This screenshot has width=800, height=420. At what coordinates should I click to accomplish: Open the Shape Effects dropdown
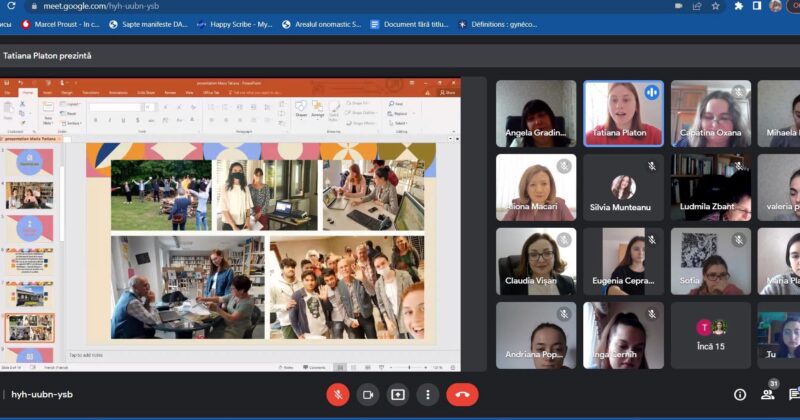(361, 123)
